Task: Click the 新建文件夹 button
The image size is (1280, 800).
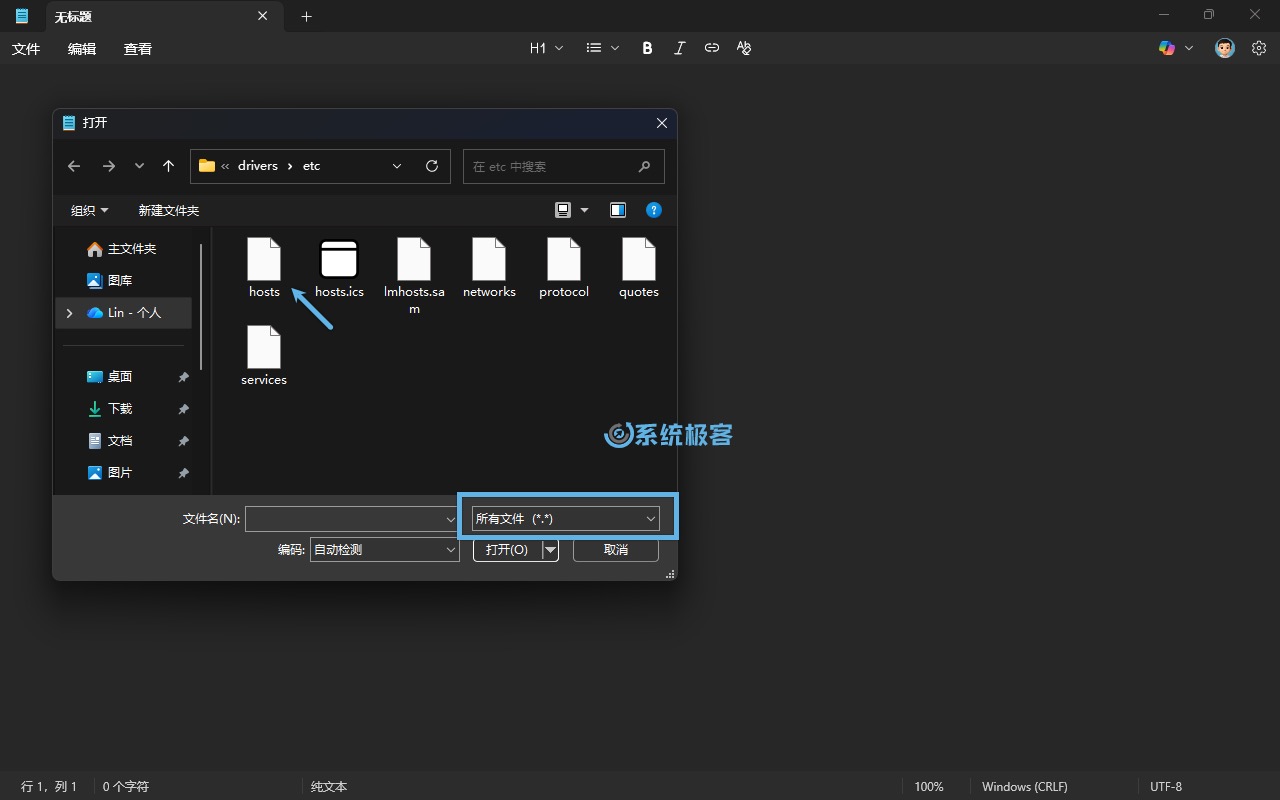Action: pos(169,211)
